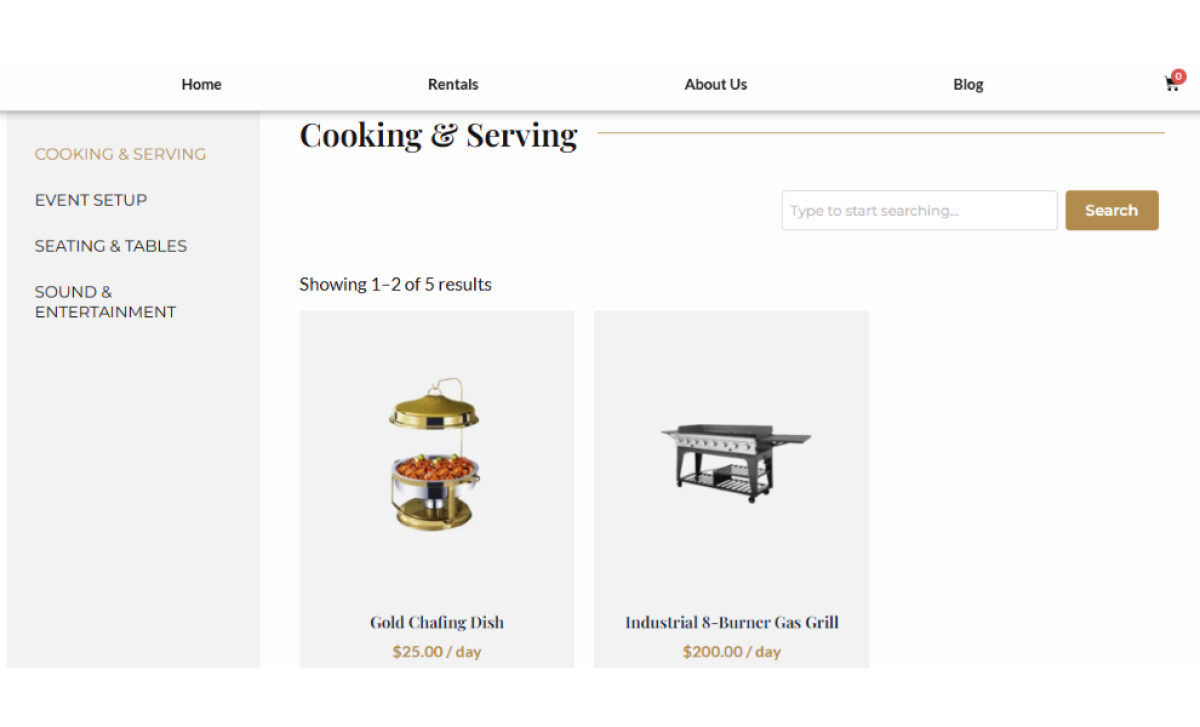Click the Gold Chafing Dish title
The width and height of the screenshot is (1200, 727).
click(436, 622)
